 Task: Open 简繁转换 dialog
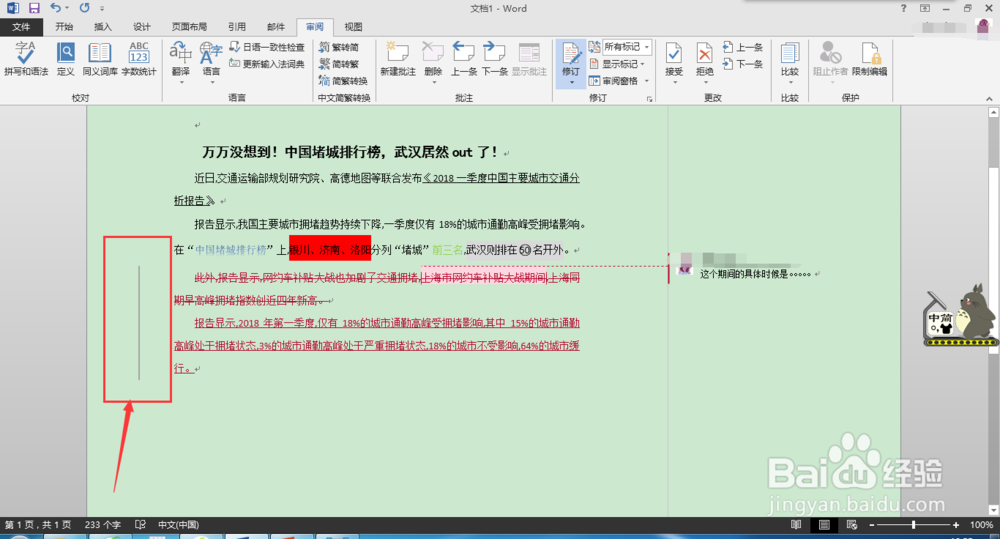(x=343, y=80)
